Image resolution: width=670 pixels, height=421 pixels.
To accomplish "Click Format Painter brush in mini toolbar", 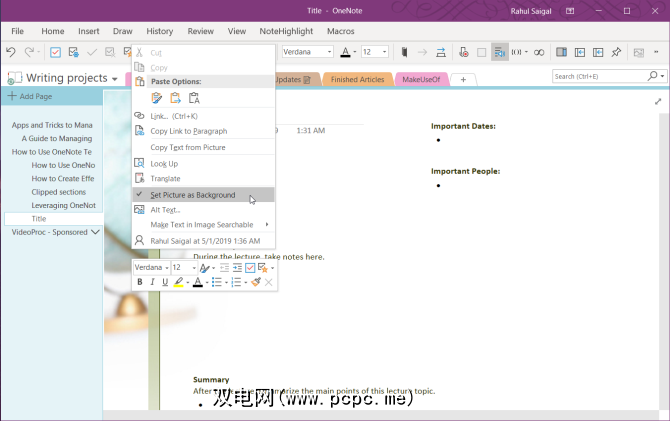I will pyautogui.click(x=256, y=282).
